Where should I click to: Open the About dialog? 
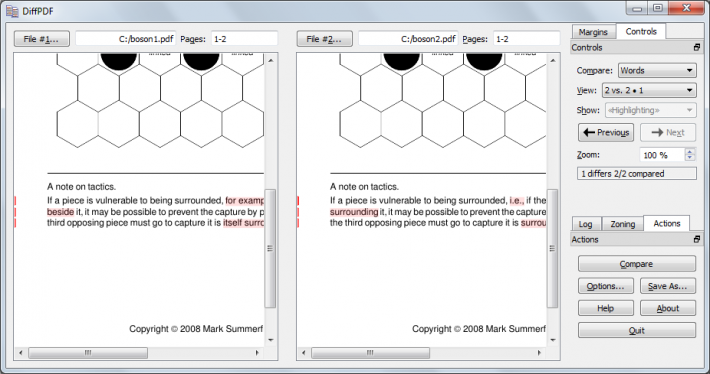click(668, 308)
